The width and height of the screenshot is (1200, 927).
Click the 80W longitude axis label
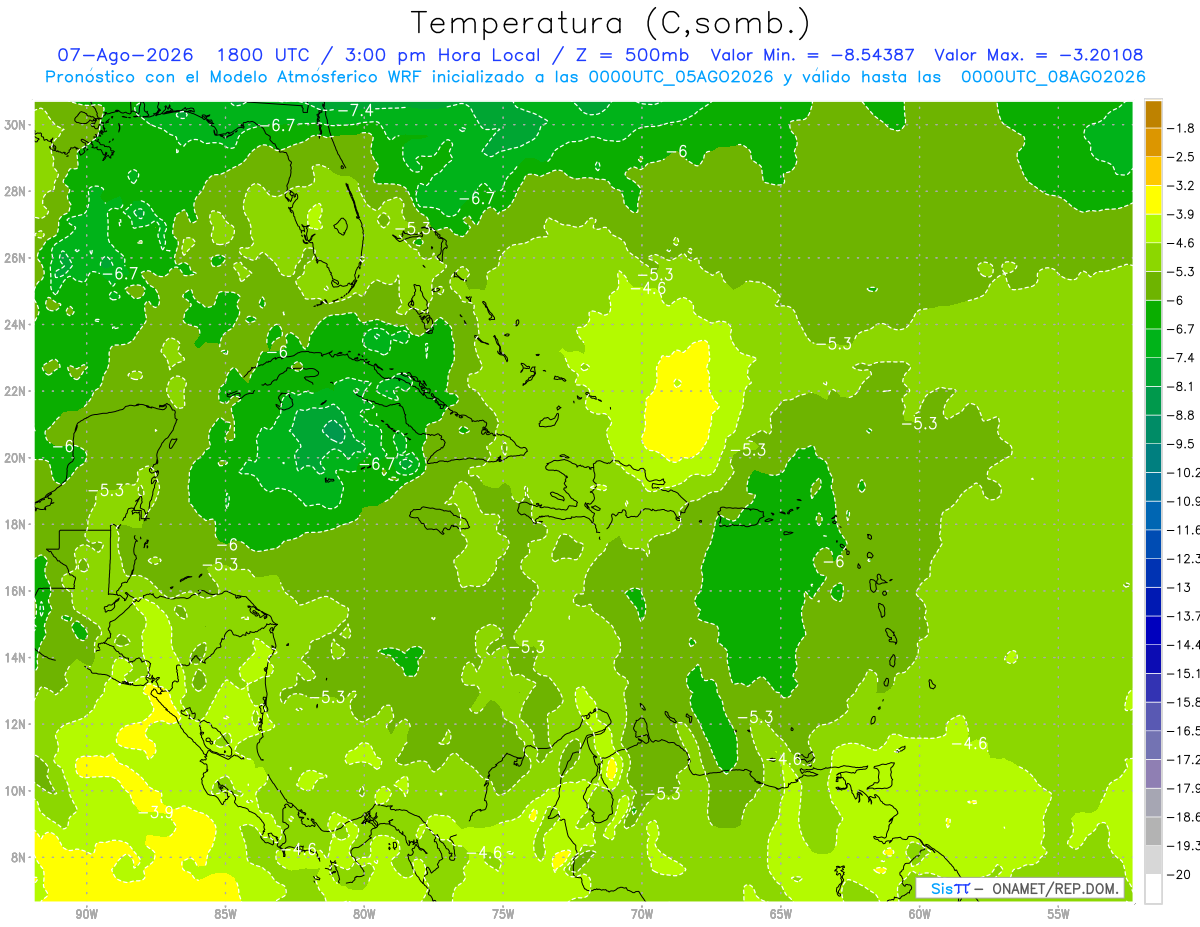click(364, 914)
